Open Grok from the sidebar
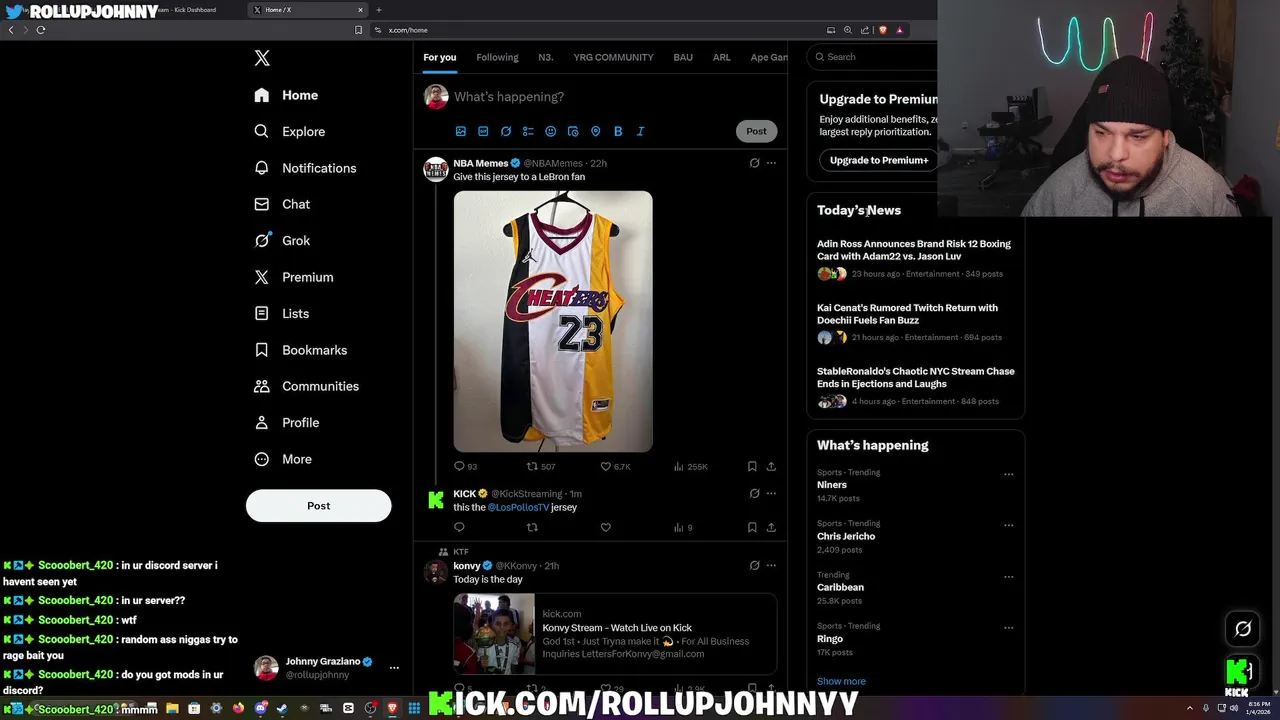 coord(282,240)
